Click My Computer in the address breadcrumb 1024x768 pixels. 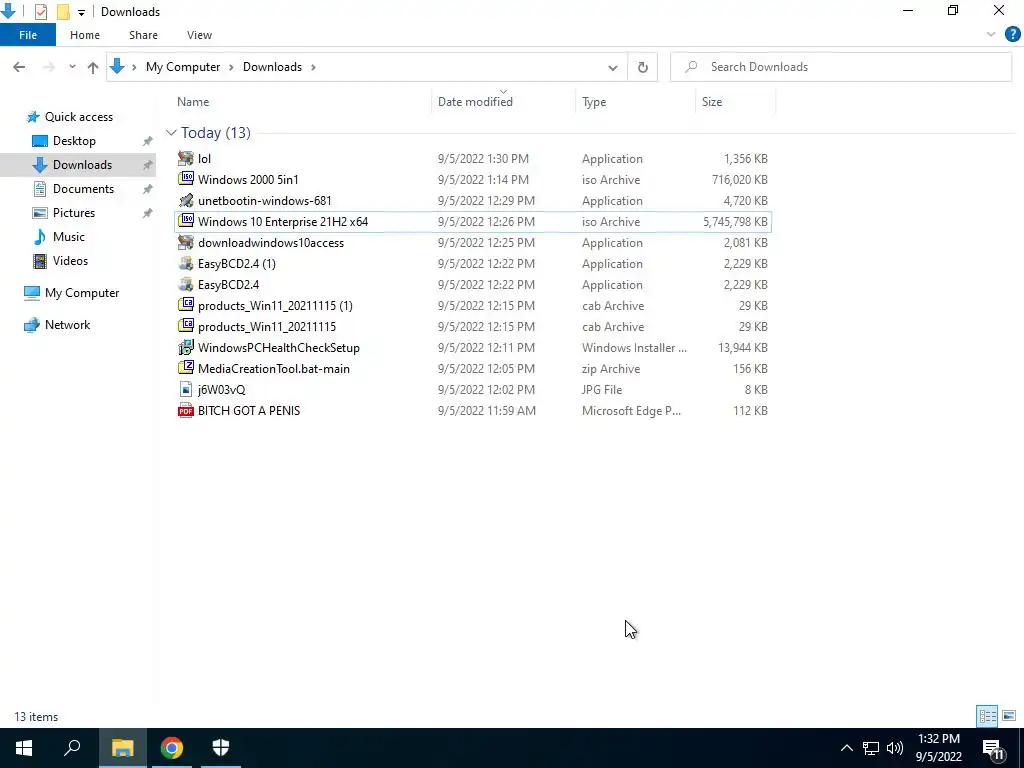coord(183,67)
